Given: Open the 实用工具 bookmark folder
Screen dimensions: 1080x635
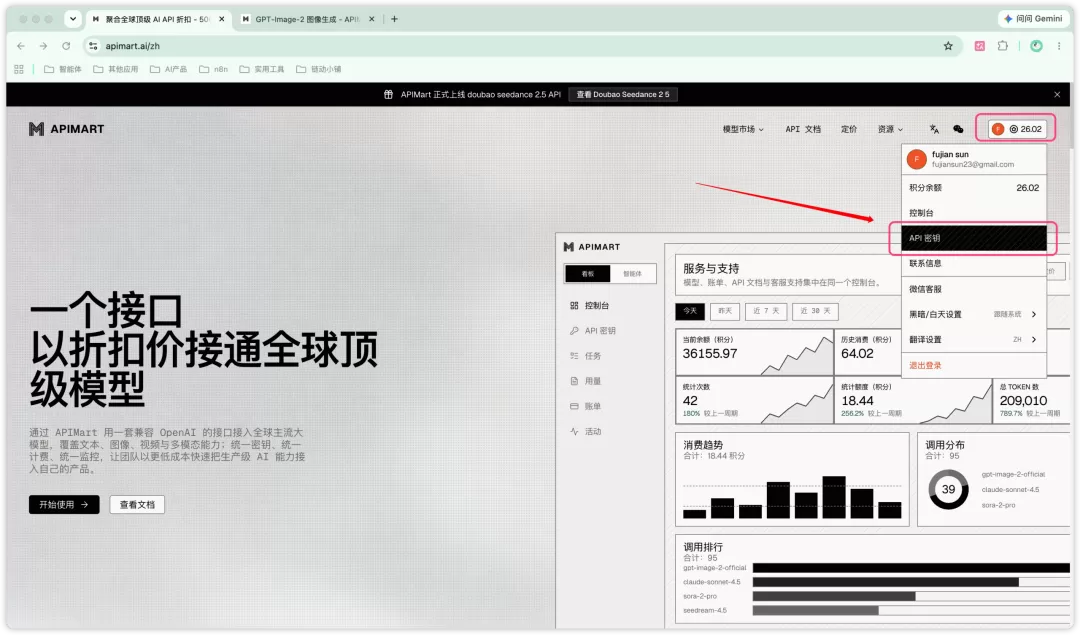Looking at the screenshot, I should click(x=262, y=69).
